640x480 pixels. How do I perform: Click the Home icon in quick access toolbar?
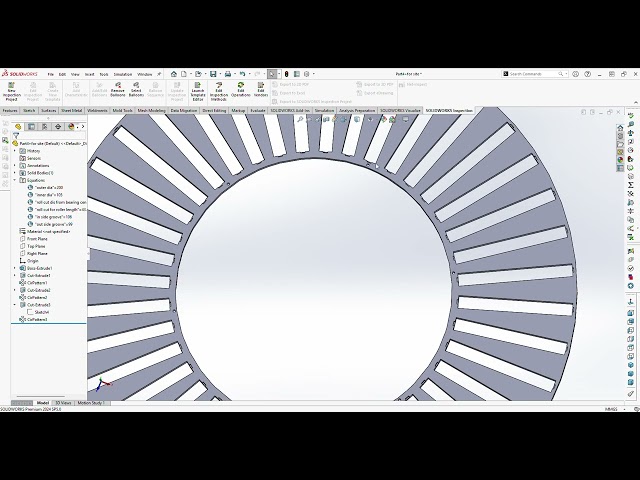(x=174, y=74)
